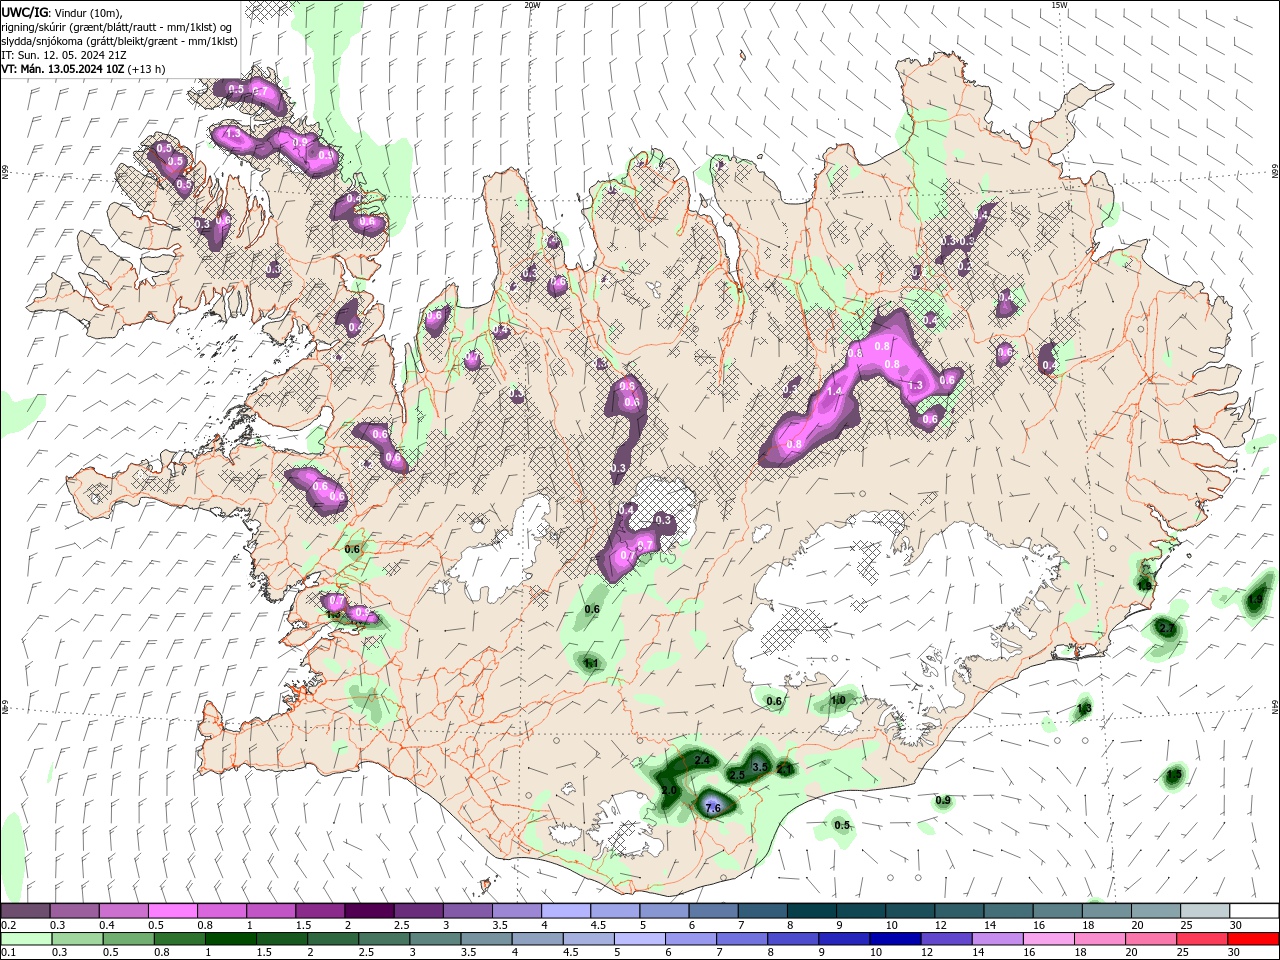Click the "VT: Mán. 13.05.2024 10Z" valid time
1280x960 pixels.
[62, 69]
